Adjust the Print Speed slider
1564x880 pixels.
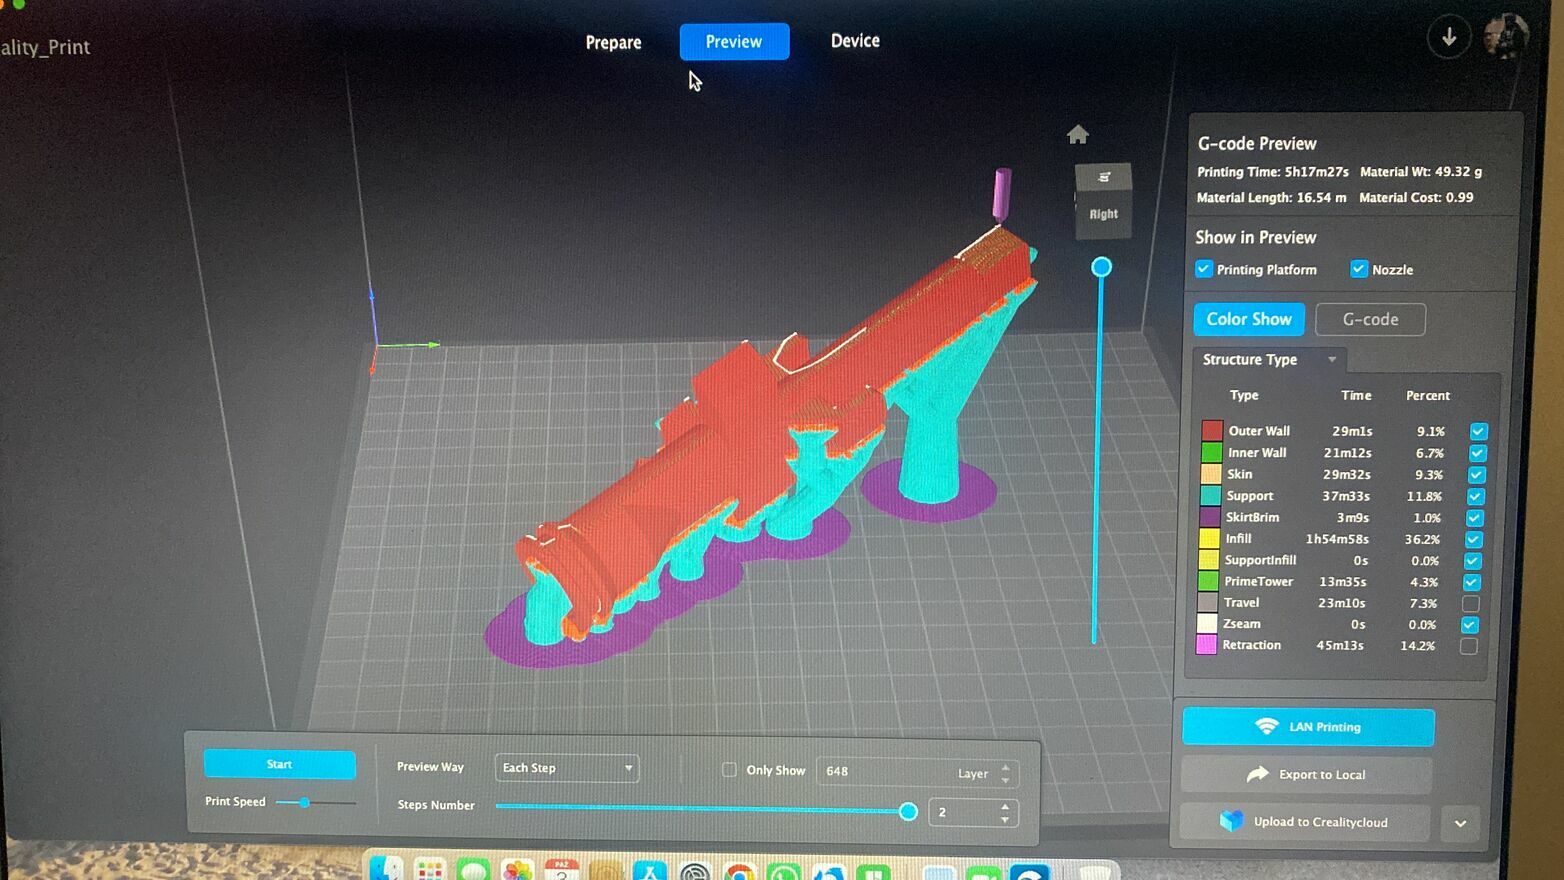315,802
